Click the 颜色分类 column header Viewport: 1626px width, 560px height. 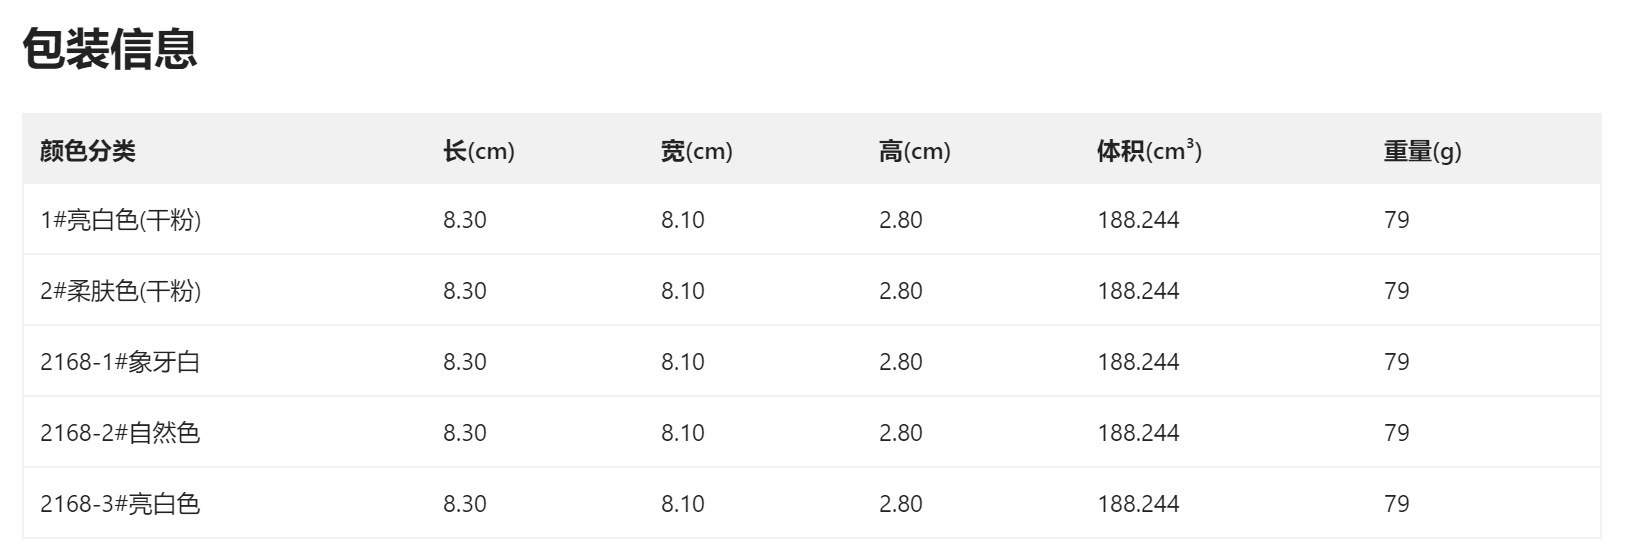(88, 151)
